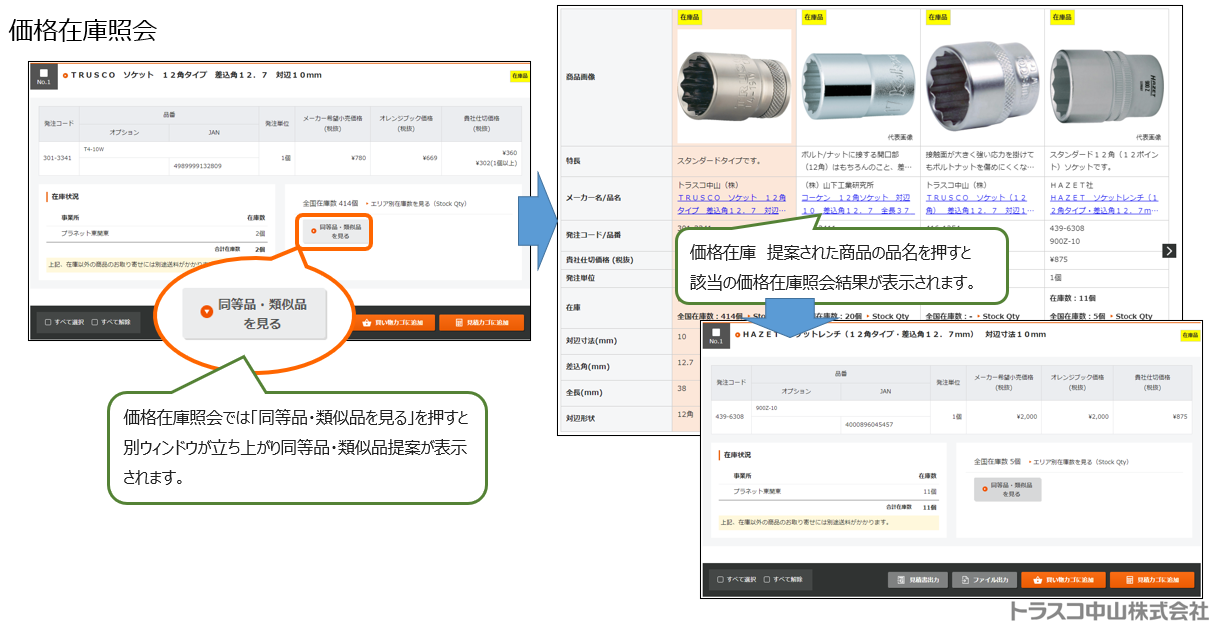The image size is (1215, 625).
Task: Select プラネット東関東 row with 2個 stock
Action: click(156, 232)
